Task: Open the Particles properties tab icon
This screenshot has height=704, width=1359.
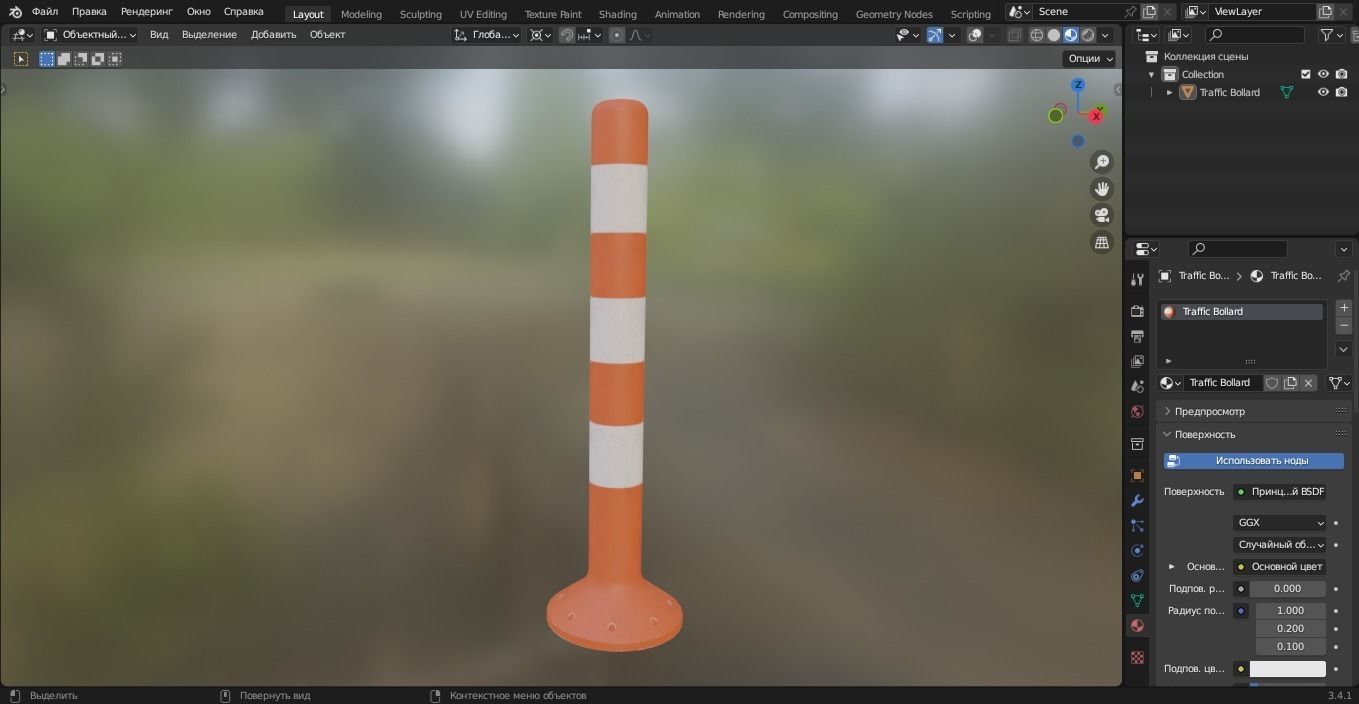Action: click(x=1137, y=526)
